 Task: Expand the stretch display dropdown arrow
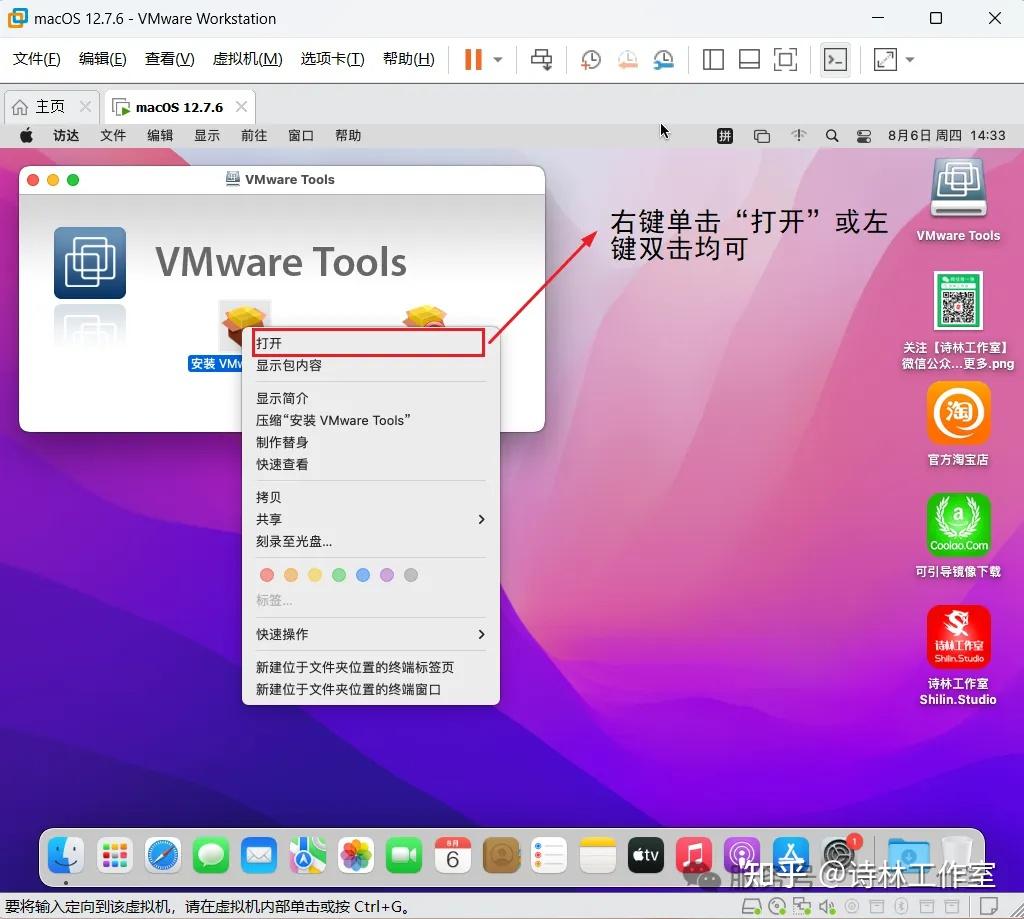coord(910,59)
